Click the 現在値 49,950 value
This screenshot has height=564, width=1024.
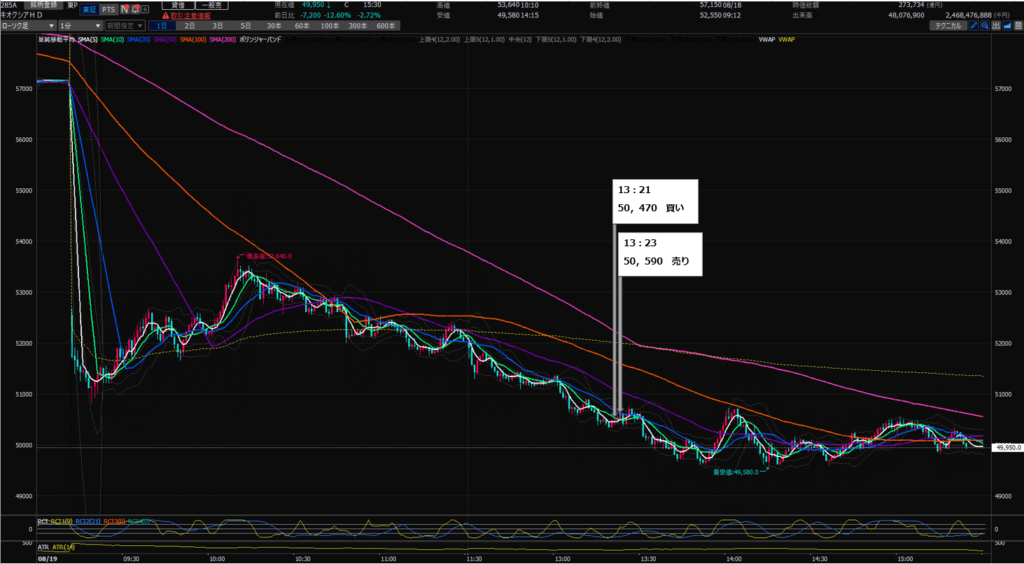313,5
